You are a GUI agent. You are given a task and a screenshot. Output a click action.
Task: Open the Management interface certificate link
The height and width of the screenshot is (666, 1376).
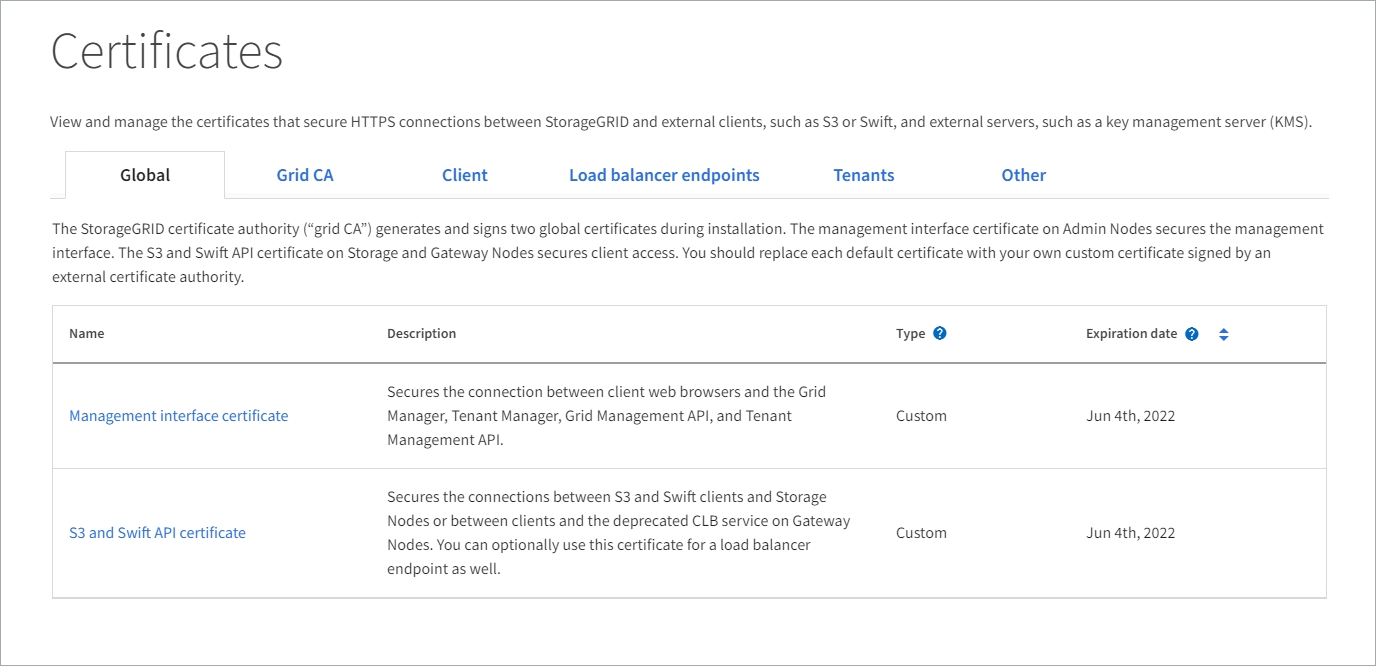click(x=178, y=416)
